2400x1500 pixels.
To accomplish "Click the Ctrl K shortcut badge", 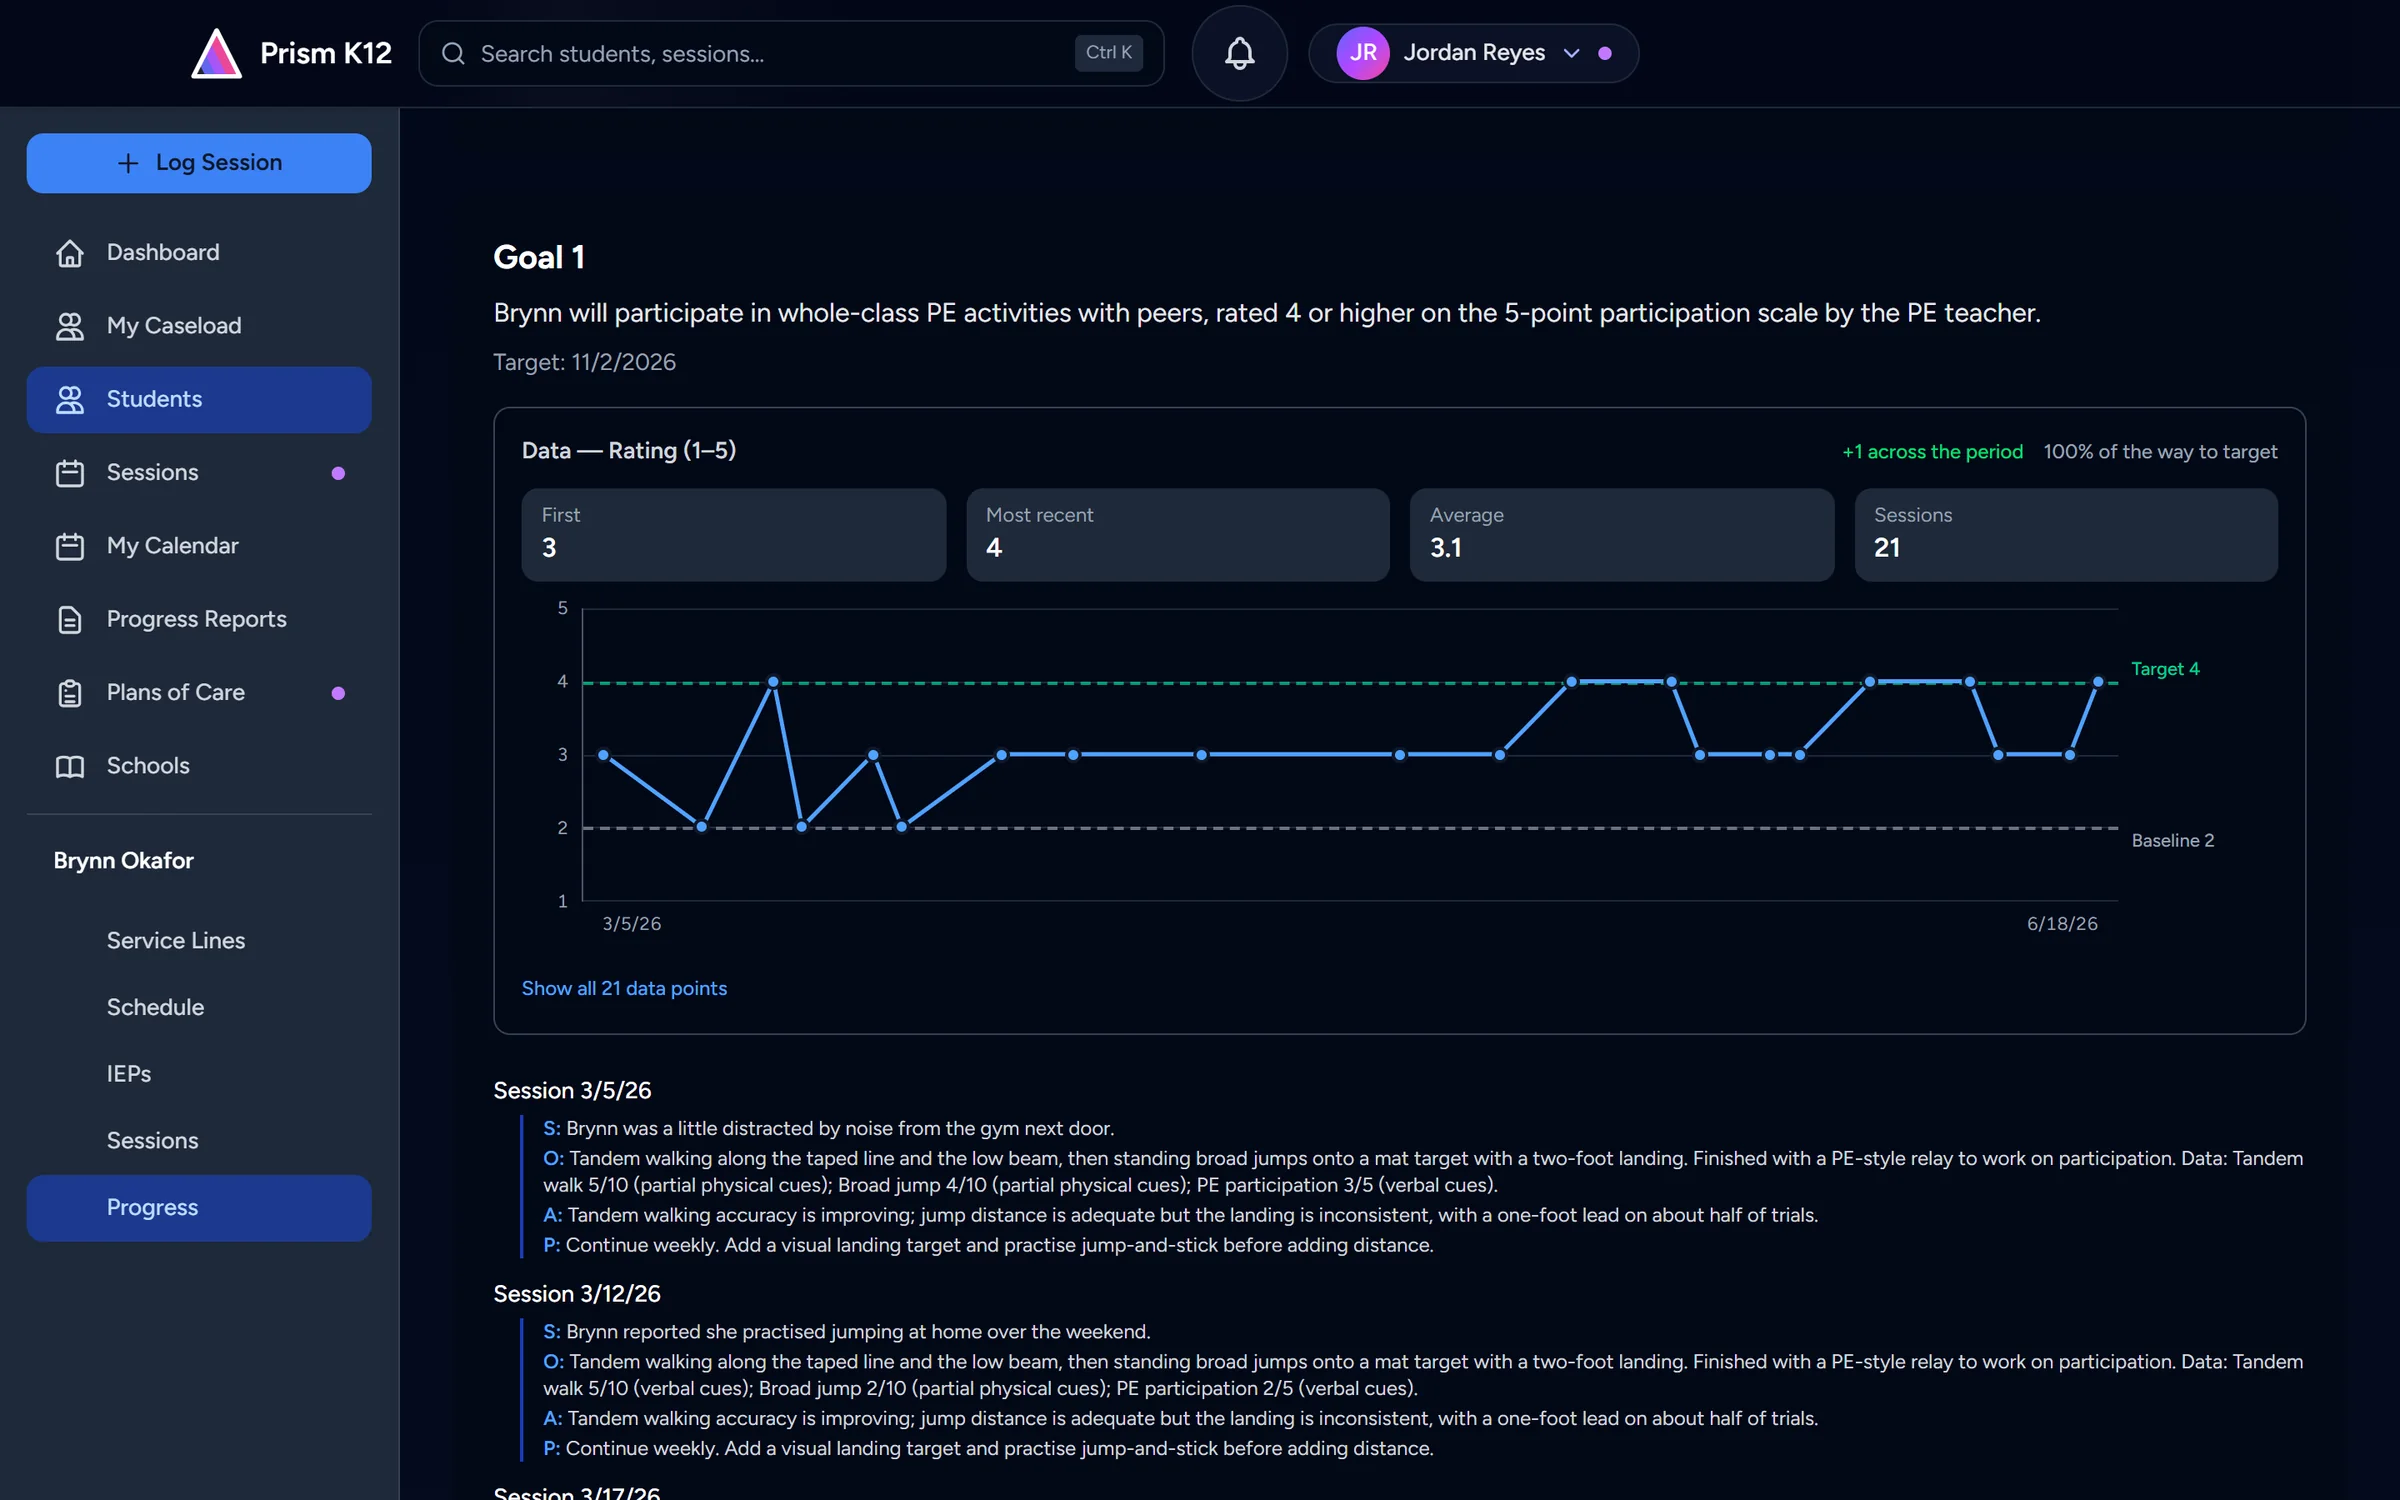I will pyautogui.click(x=1108, y=53).
